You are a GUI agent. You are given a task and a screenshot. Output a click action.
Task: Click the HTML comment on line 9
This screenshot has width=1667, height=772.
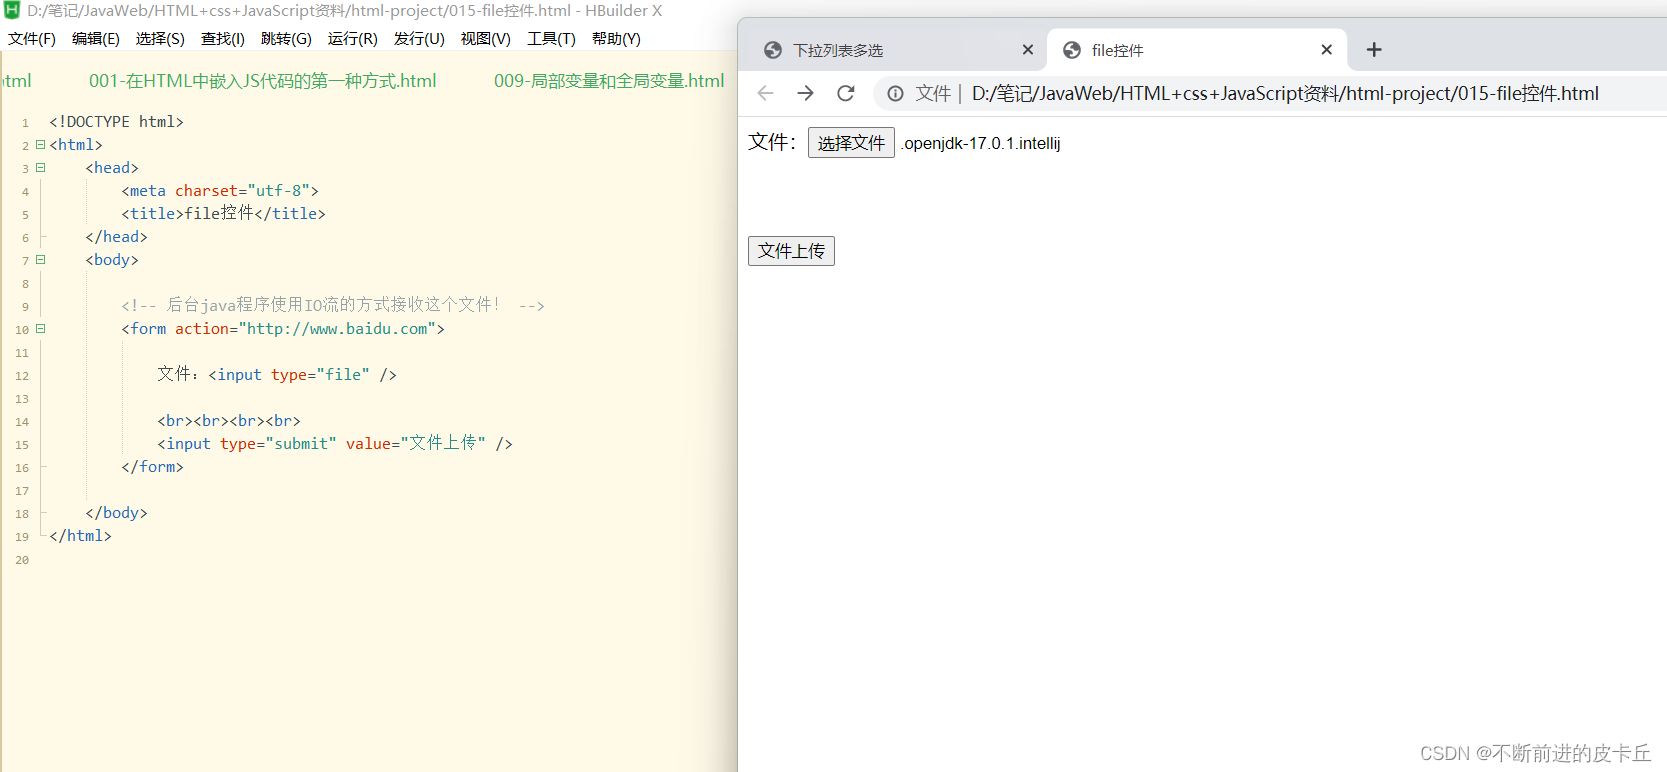click(x=333, y=305)
